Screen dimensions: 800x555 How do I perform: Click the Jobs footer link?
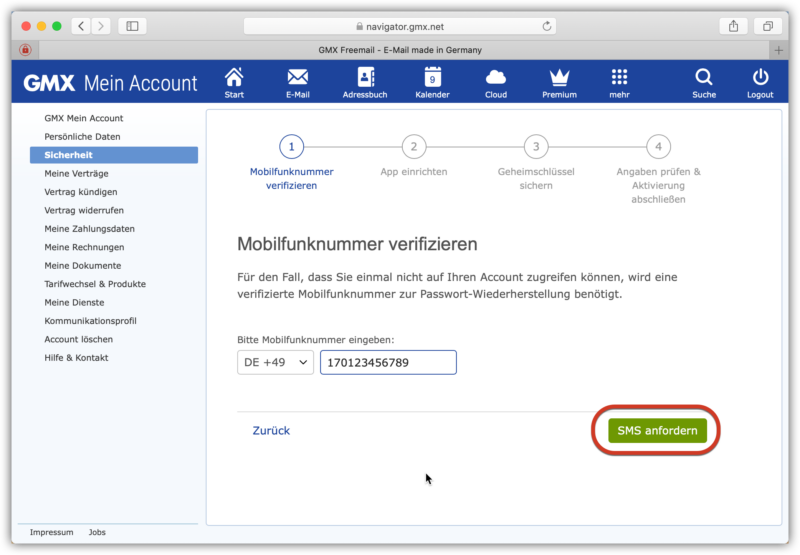point(97,532)
